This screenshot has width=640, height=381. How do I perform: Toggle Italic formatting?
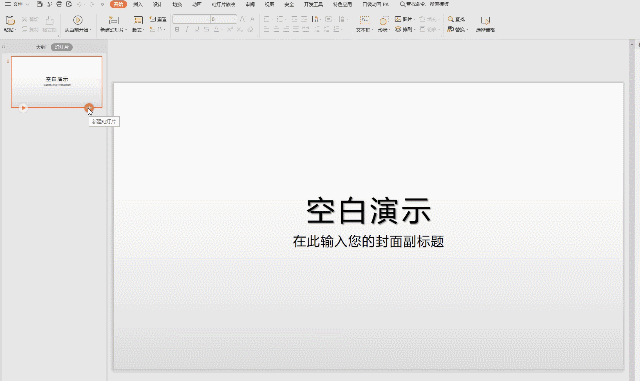tap(187, 29)
